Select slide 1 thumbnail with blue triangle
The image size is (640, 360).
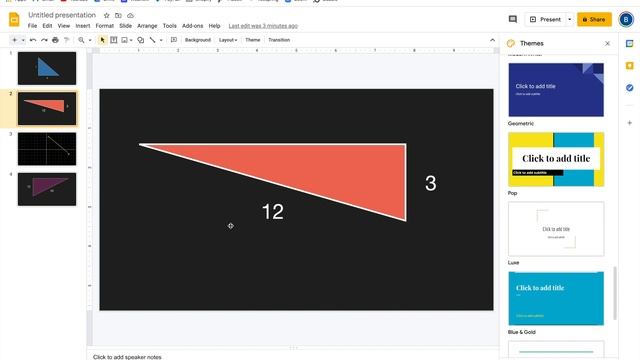[47, 68]
